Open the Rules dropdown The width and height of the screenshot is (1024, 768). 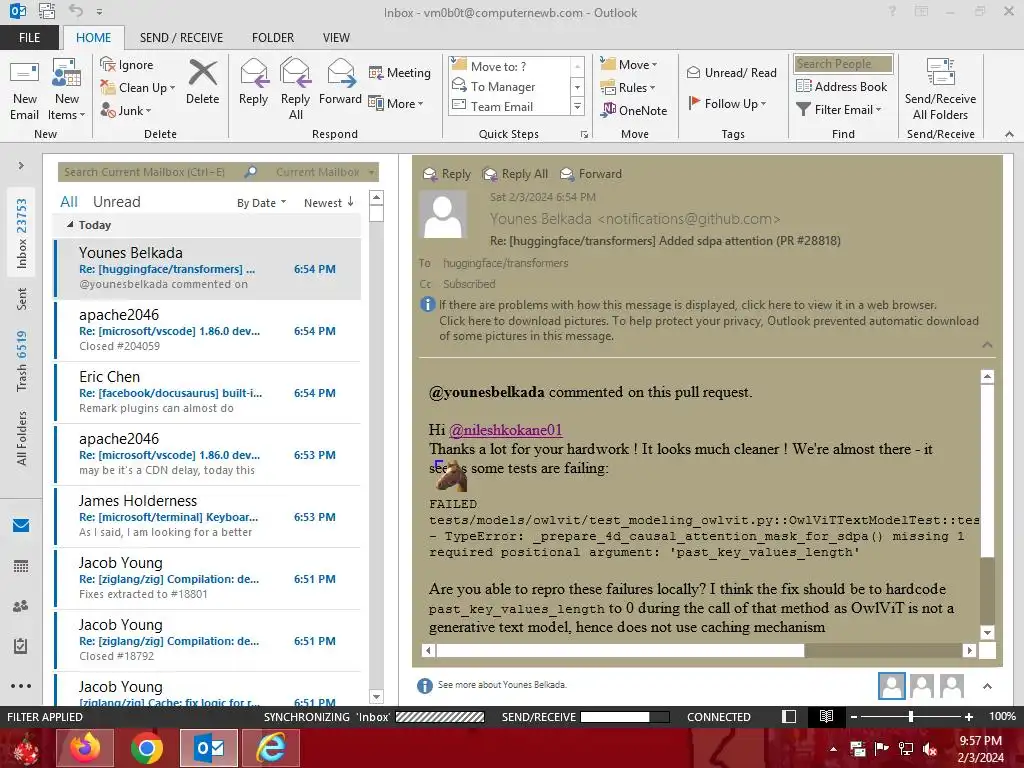click(x=628, y=88)
